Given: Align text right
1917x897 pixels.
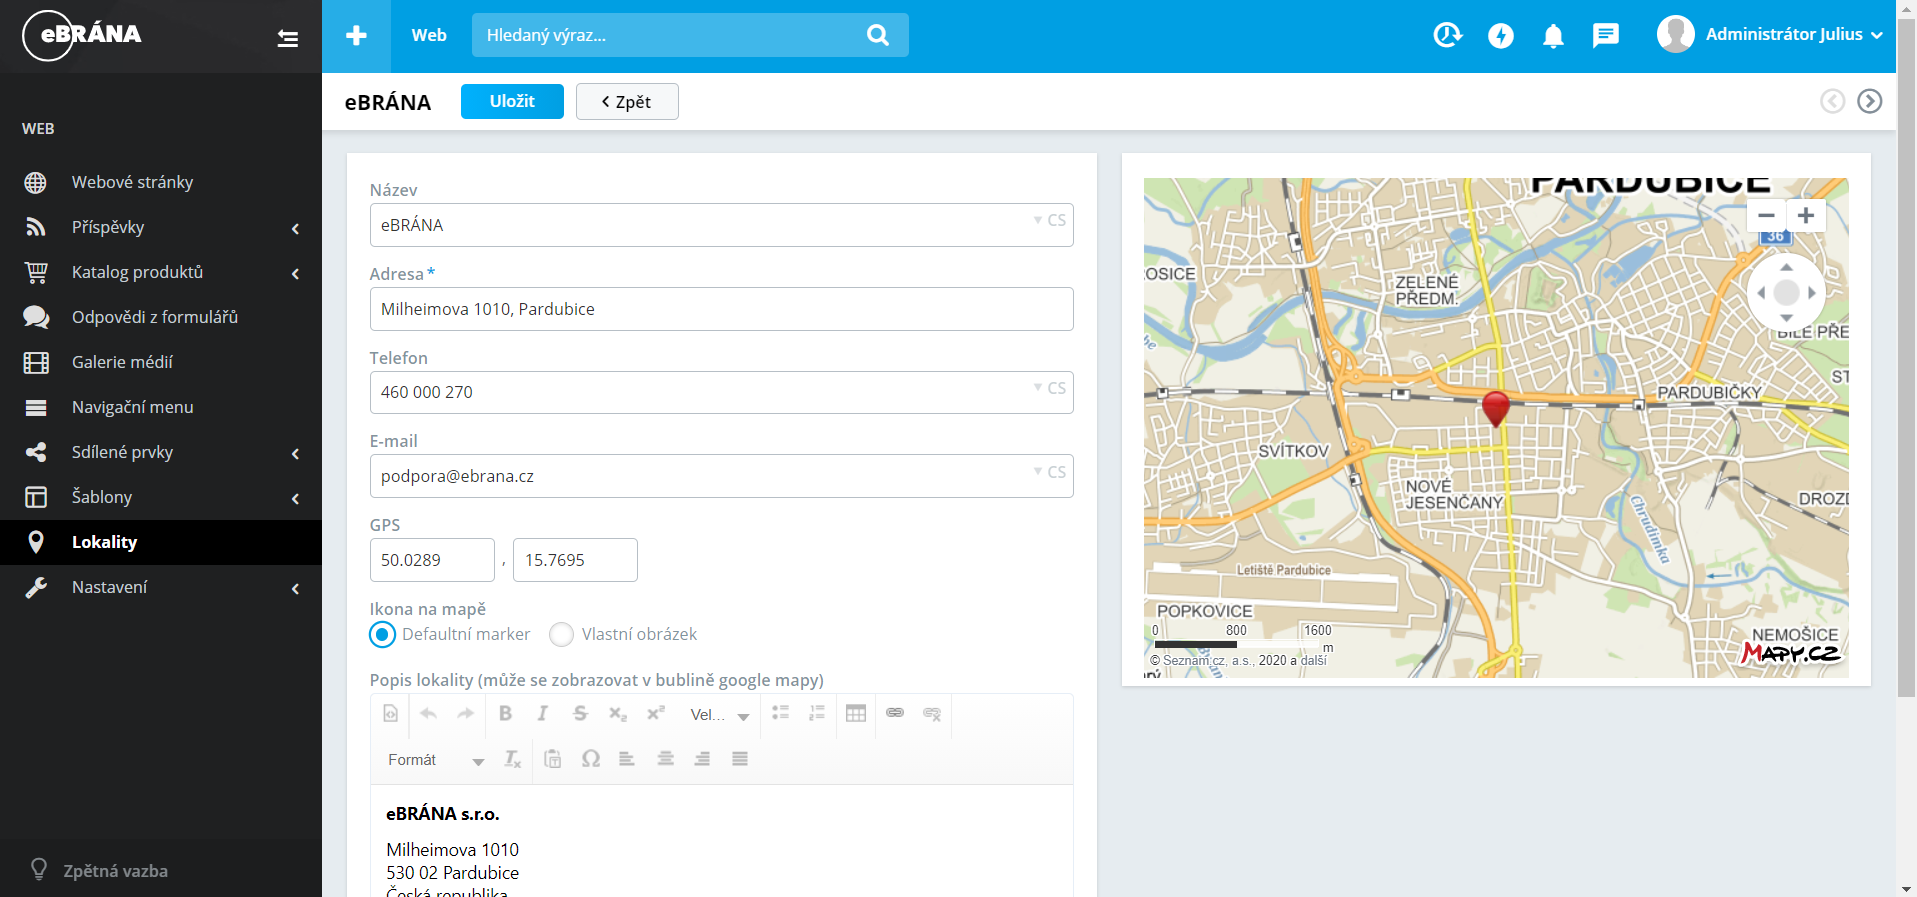Looking at the screenshot, I should coord(702,759).
